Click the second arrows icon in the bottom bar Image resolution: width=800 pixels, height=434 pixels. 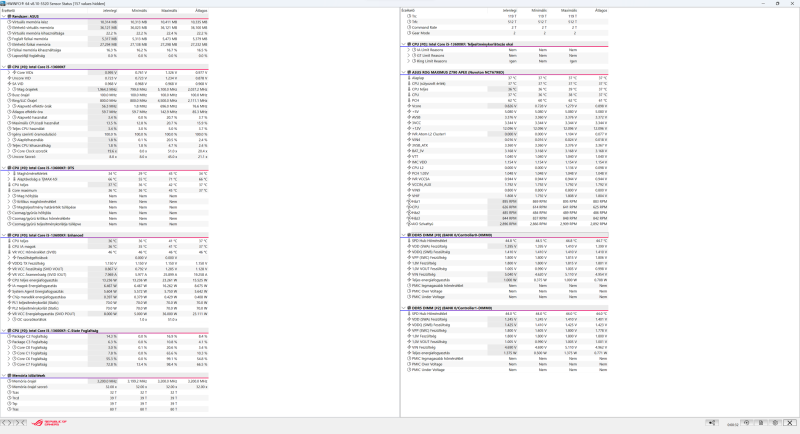pos(20,423)
